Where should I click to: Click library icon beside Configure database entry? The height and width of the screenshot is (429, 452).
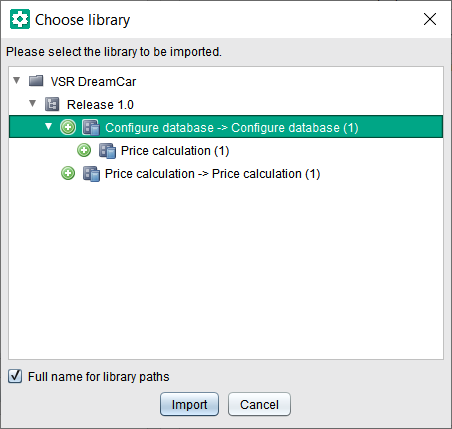(91, 128)
